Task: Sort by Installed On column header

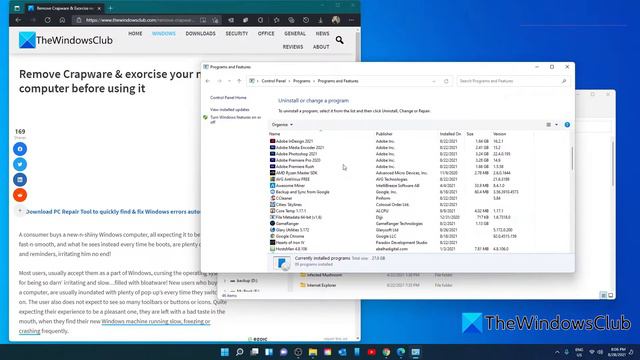Action: [x=450, y=134]
